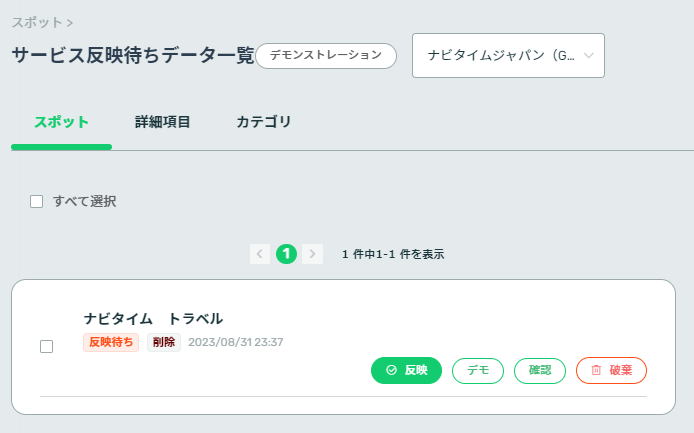Click the すべて選択 label text

[85, 201]
